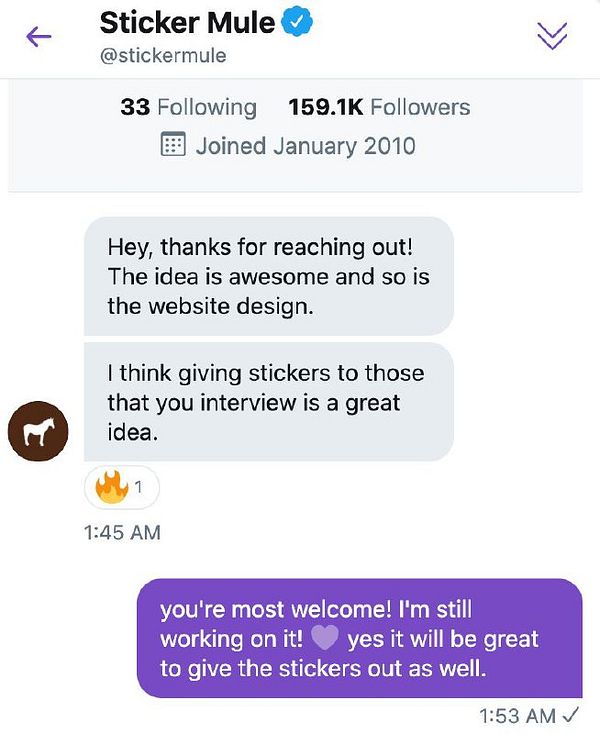Click the @stickermule handle
Screen dimensions: 600x734
click(x=163, y=56)
